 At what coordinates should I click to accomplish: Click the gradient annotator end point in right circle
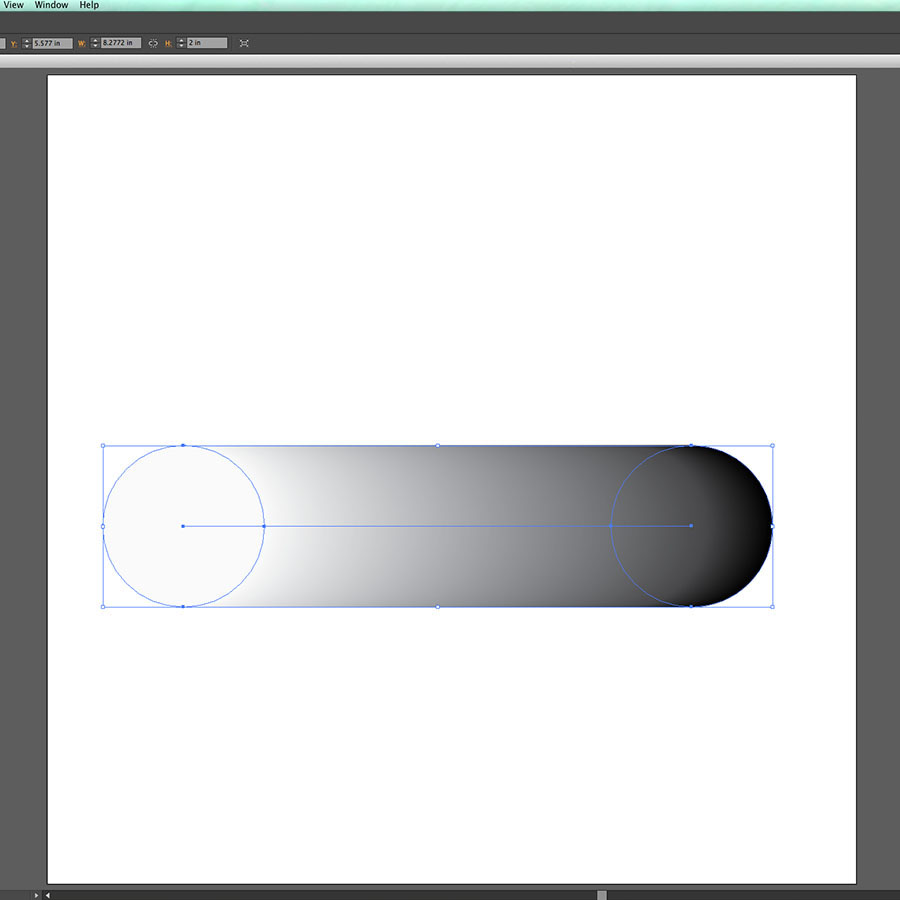click(691, 526)
